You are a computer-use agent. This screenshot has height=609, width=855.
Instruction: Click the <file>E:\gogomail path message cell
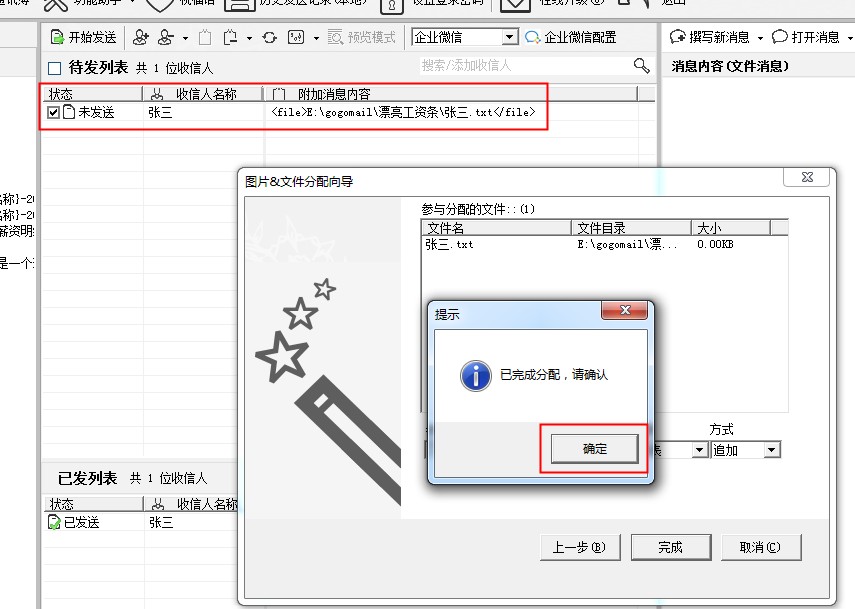[x=404, y=112]
